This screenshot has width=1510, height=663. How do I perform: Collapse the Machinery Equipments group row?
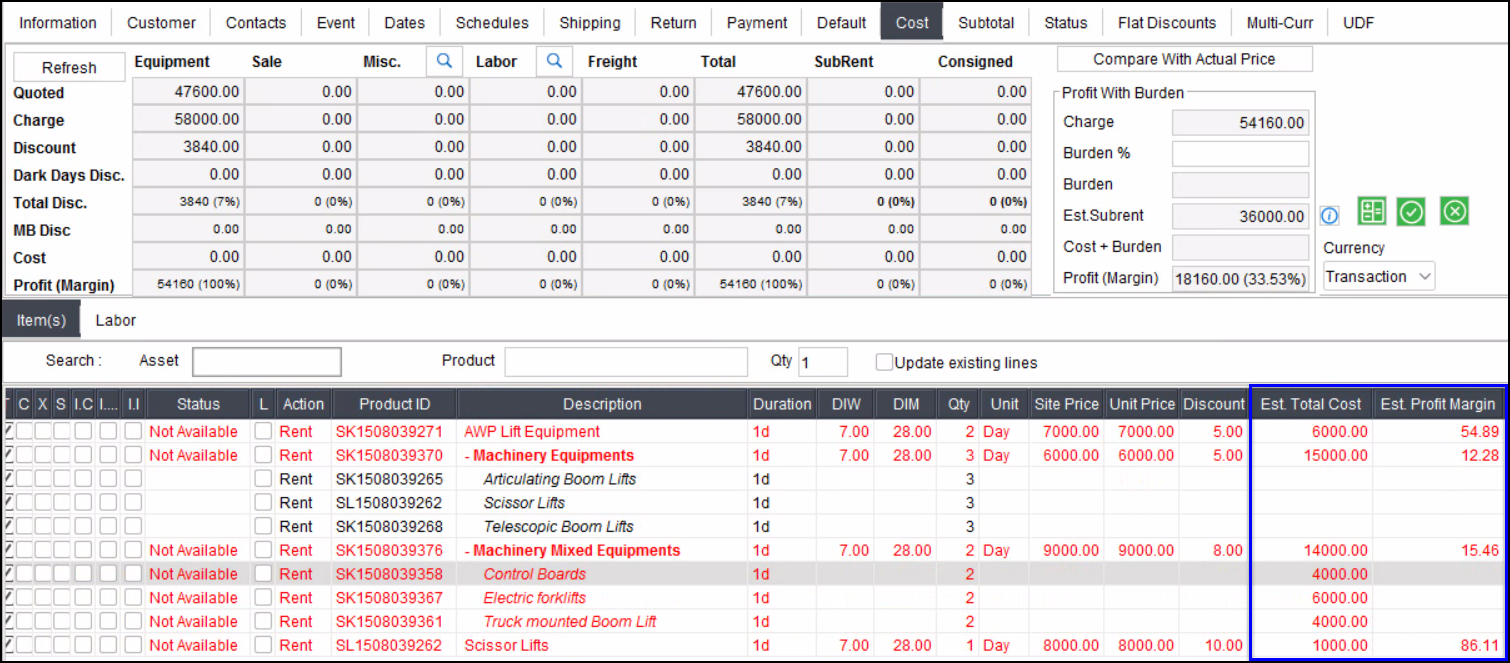tap(467, 456)
